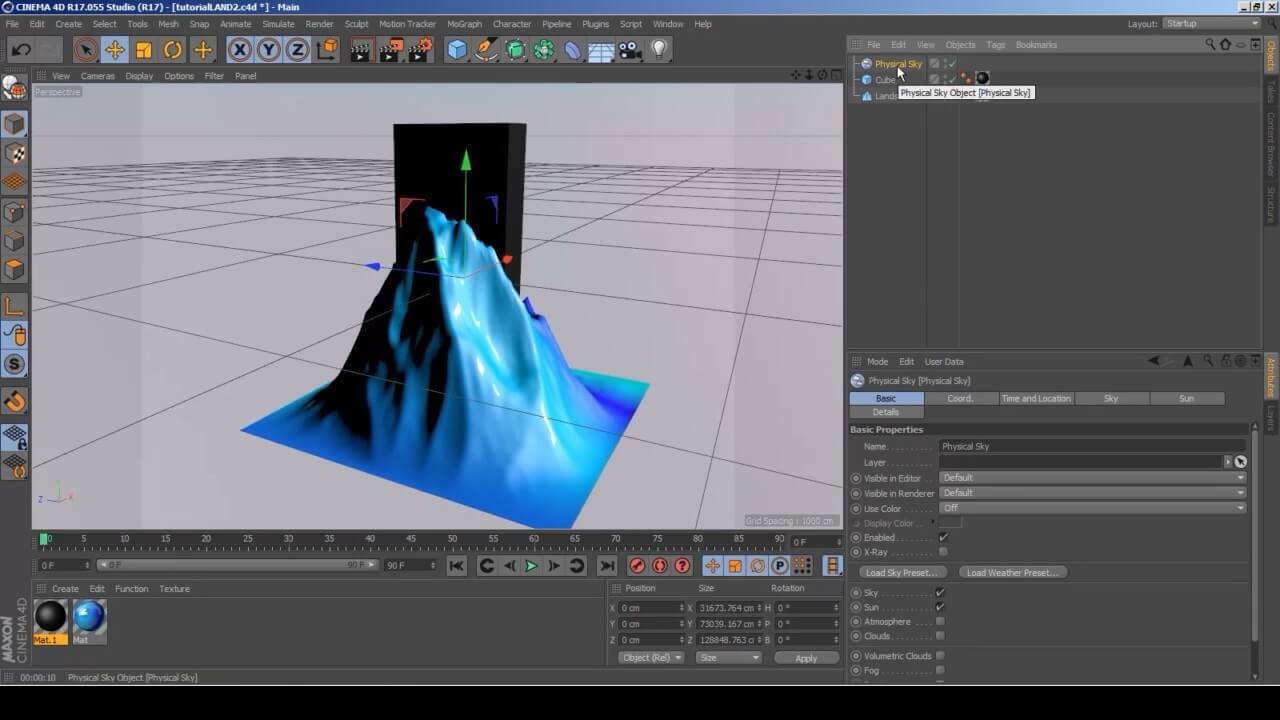This screenshot has height=720, width=1280.
Task: Enable the Volumetric Clouds checkbox
Action: (940, 656)
